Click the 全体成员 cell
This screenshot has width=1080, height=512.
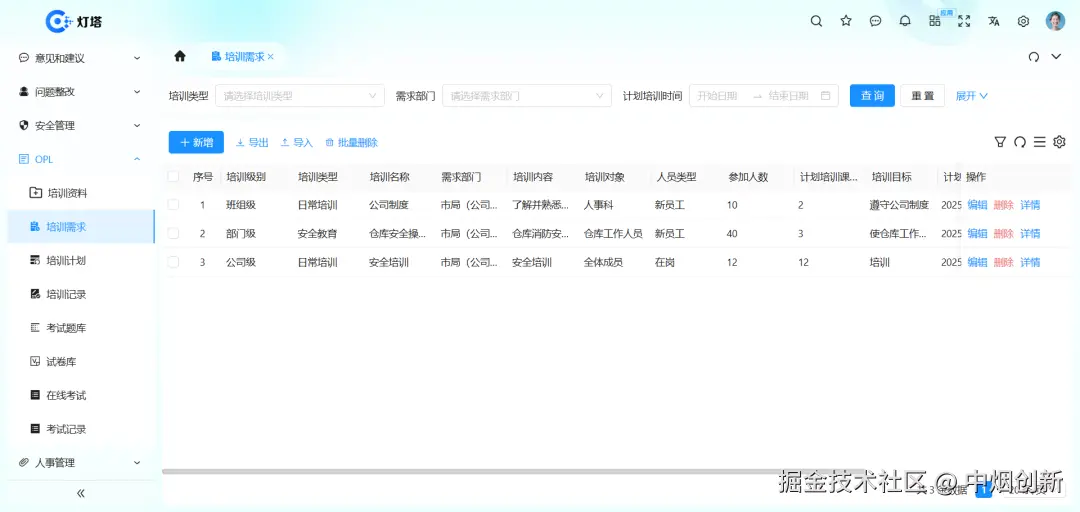click(603, 262)
